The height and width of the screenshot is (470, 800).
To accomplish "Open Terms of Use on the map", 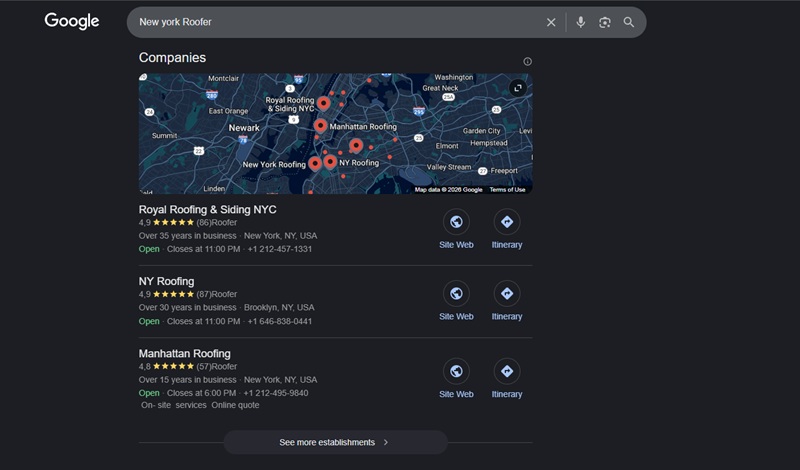I will (x=507, y=190).
